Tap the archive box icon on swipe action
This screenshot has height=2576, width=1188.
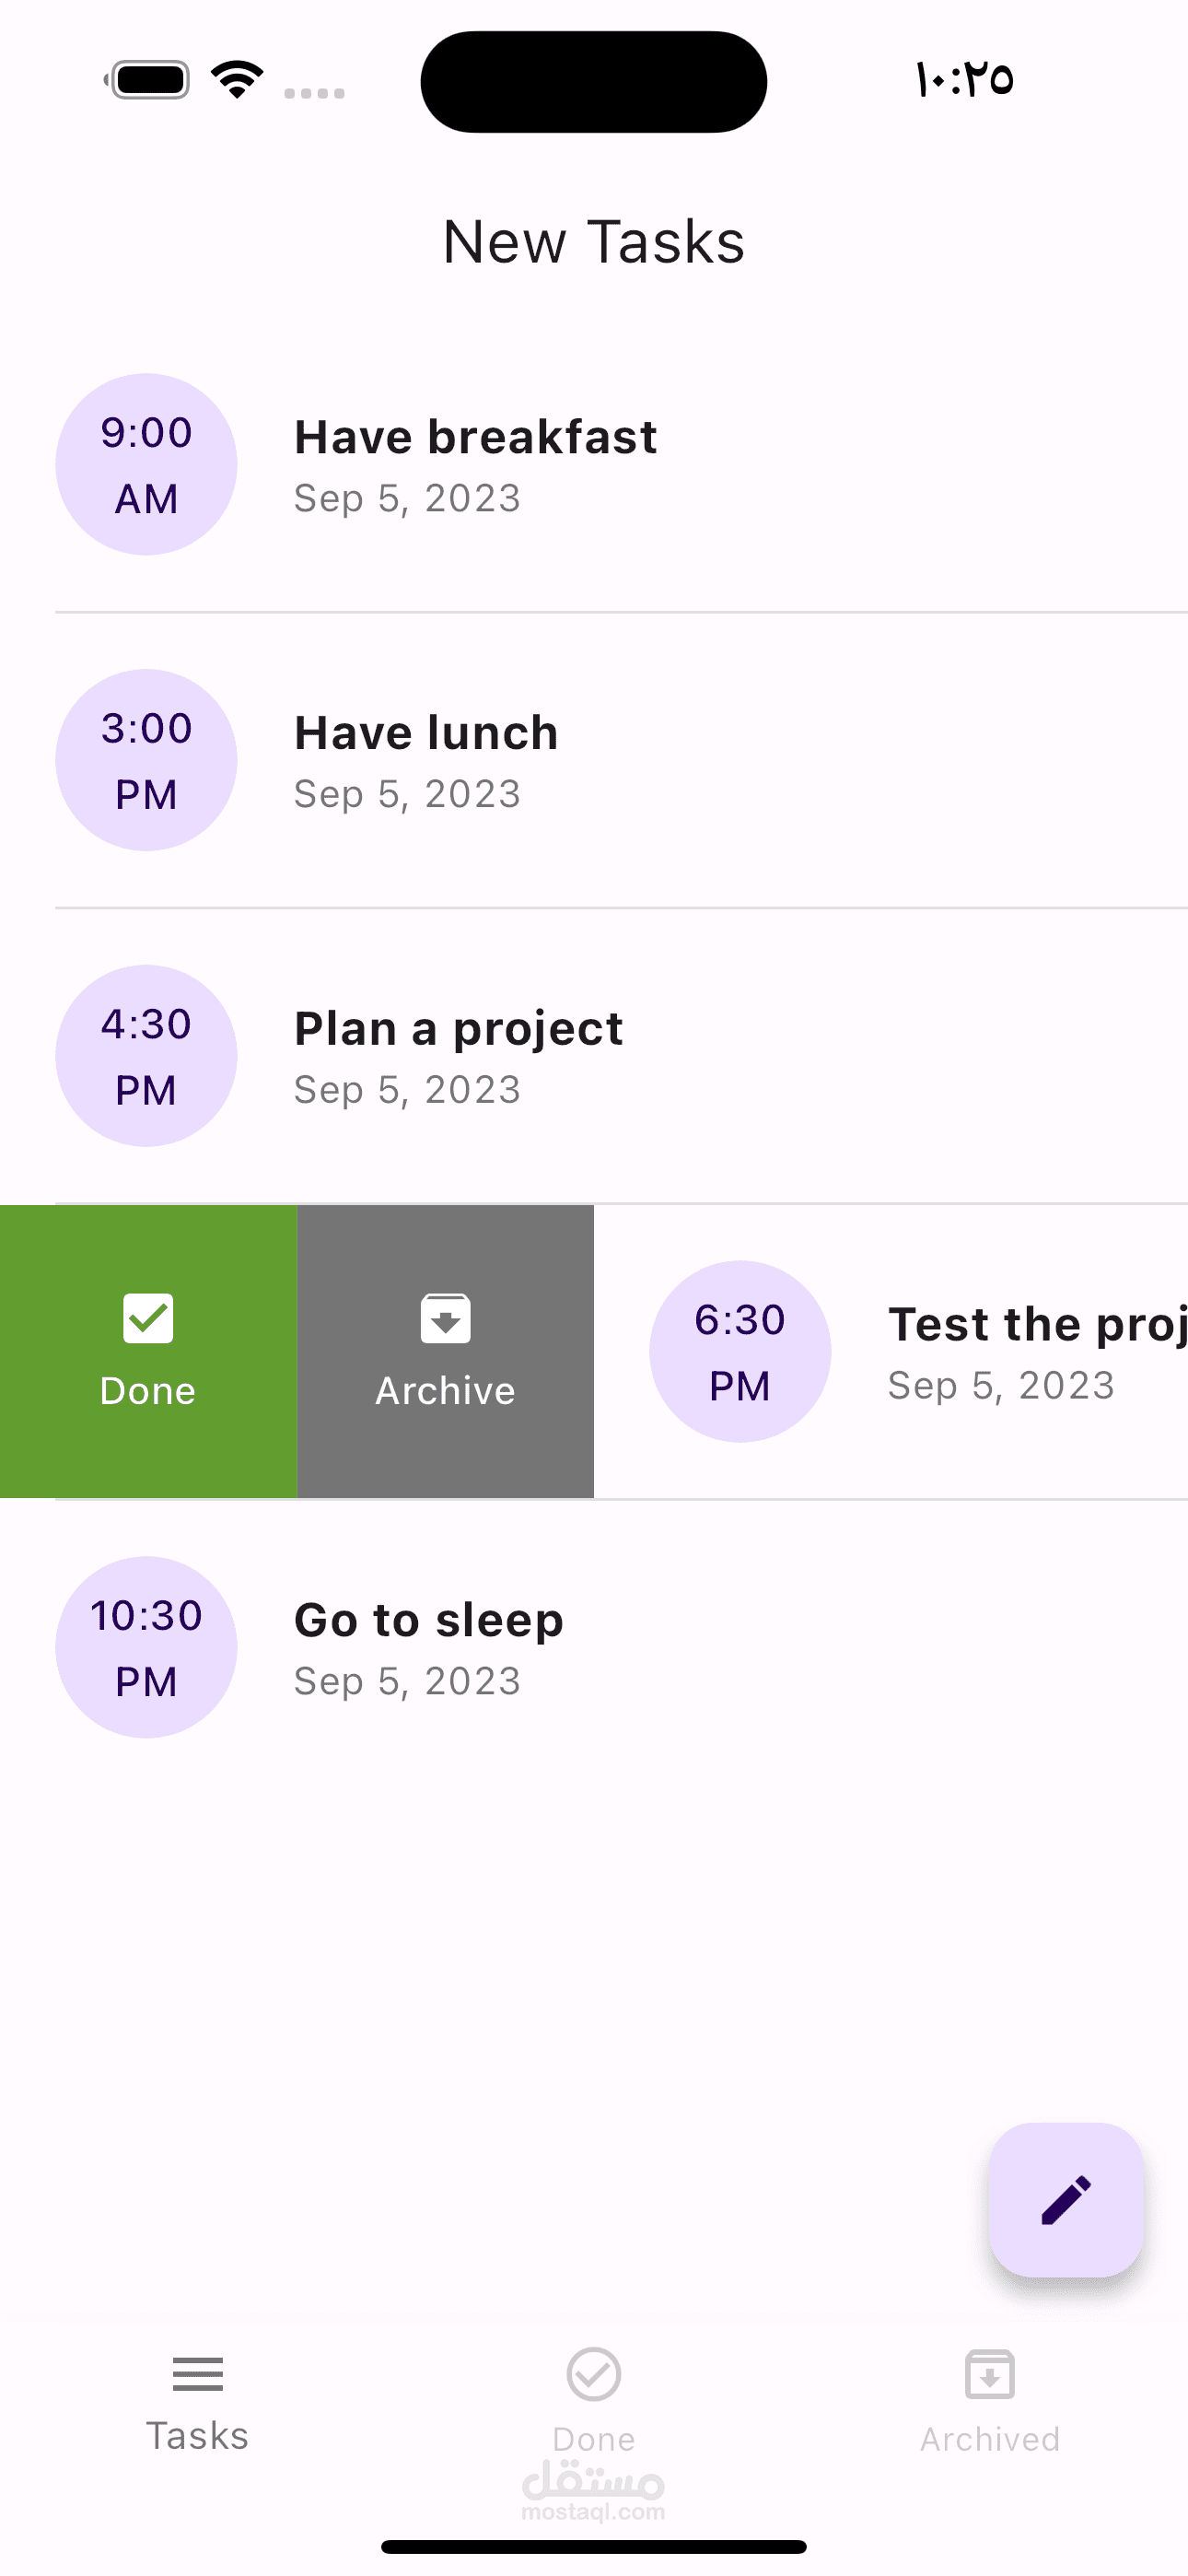point(445,1318)
